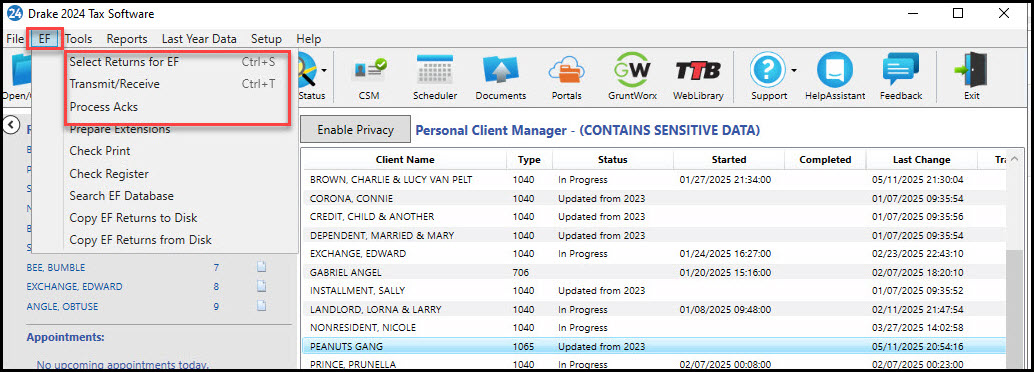Click the client list vertical scrollbar thumb
Viewport: 1034px width, 372px height.
pos(1014,310)
